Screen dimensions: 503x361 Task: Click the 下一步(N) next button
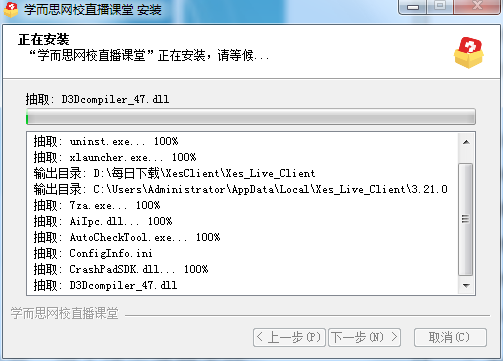(x=364, y=337)
